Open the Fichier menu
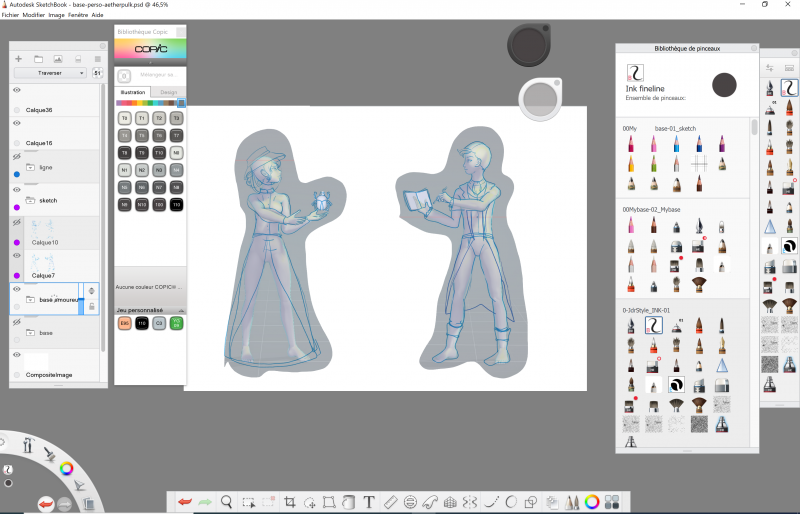Screen dimensions: 800x514 click(x=10, y=15)
